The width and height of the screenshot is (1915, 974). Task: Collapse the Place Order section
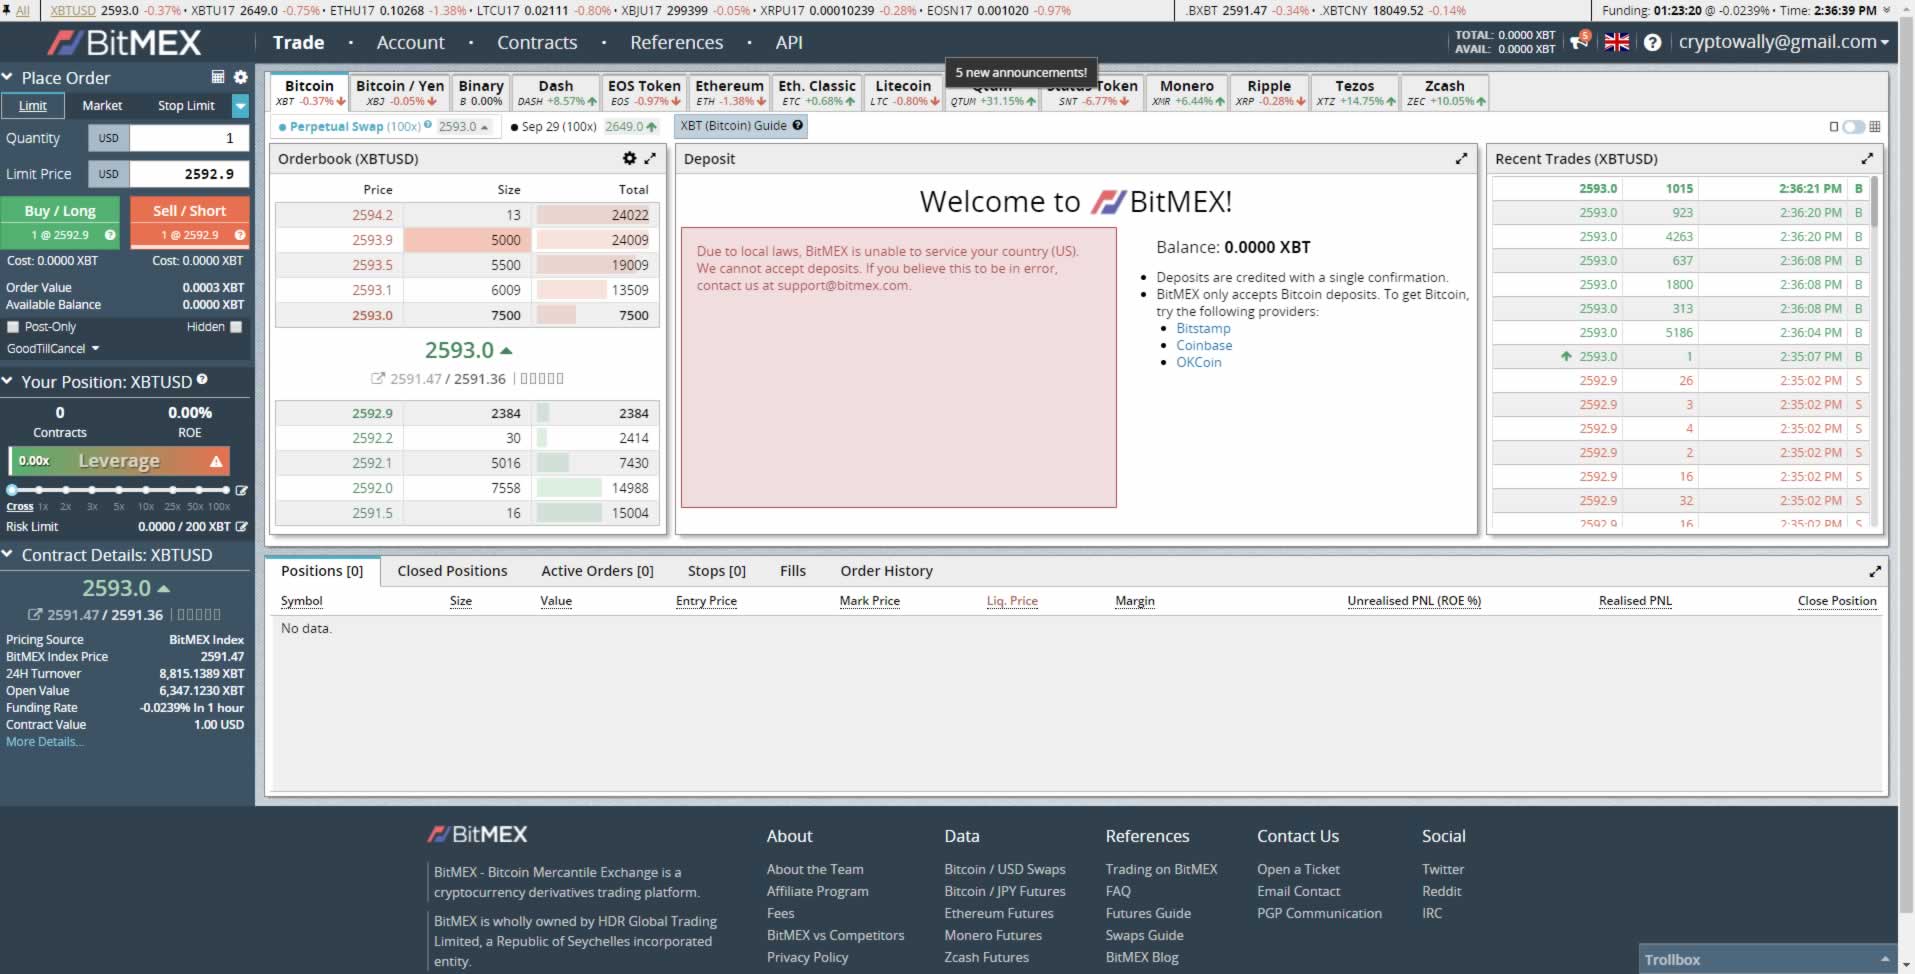pos(7,77)
